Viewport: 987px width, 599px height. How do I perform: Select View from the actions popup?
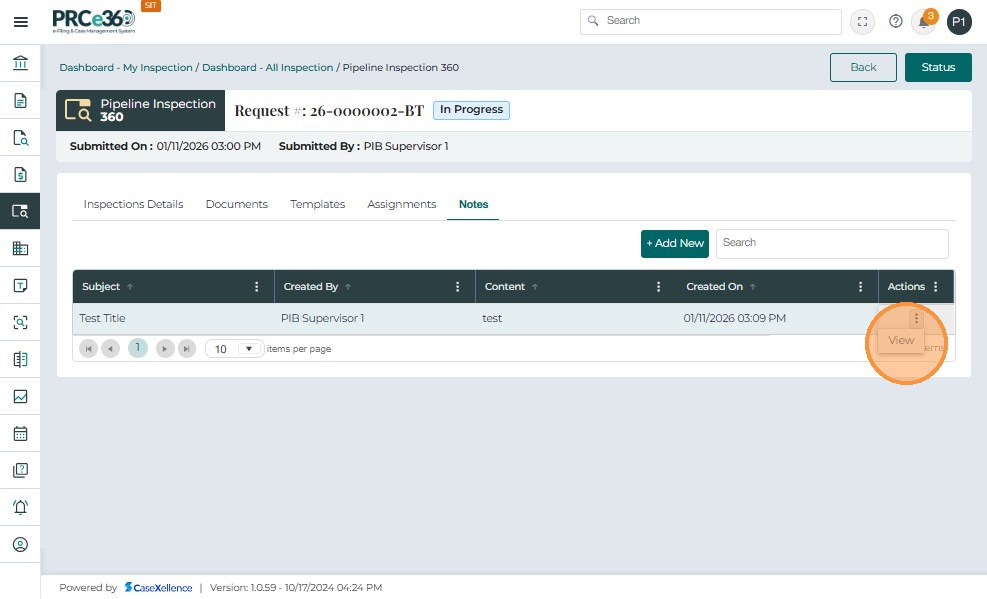(901, 340)
